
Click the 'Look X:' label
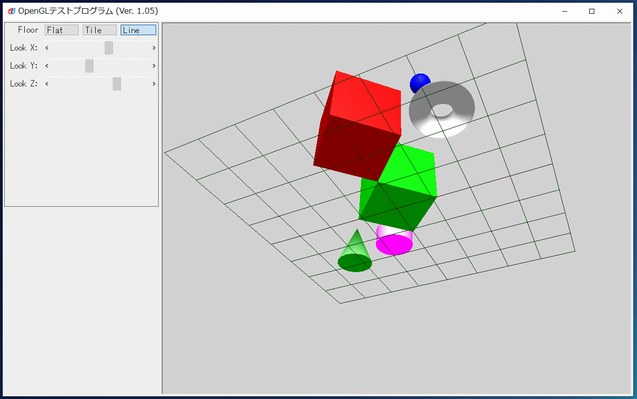click(x=24, y=48)
